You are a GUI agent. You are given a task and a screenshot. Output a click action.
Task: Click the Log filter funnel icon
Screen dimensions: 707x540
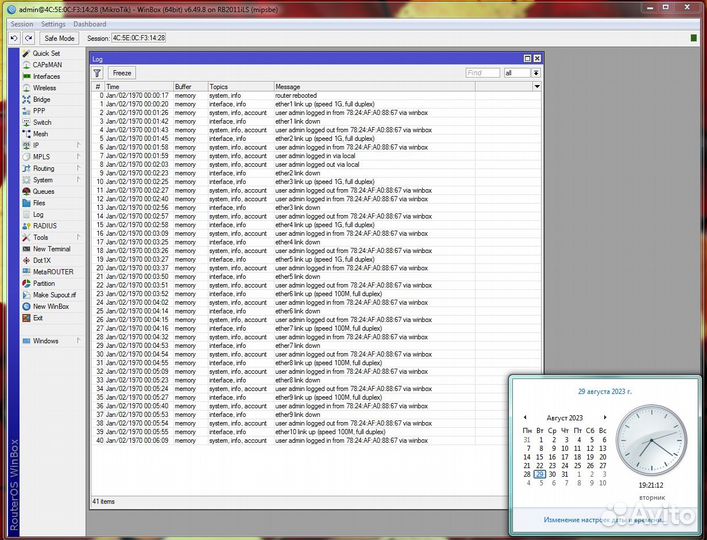[x=97, y=73]
